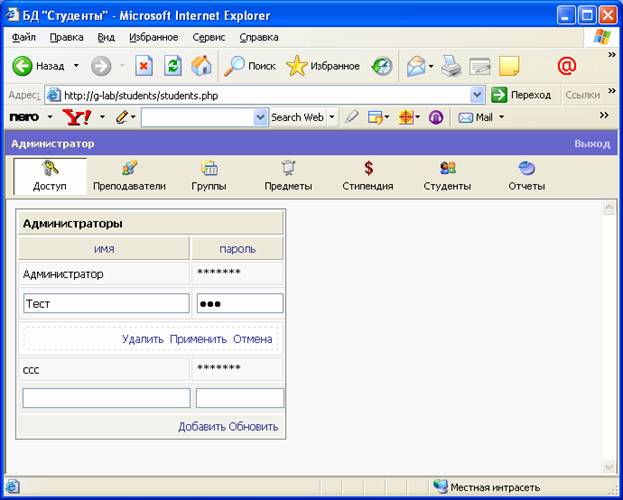Image resolution: width=623 pixels, height=500 pixels.
Task: Switch to the Преподаватели tab
Action: (x=129, y=176)
